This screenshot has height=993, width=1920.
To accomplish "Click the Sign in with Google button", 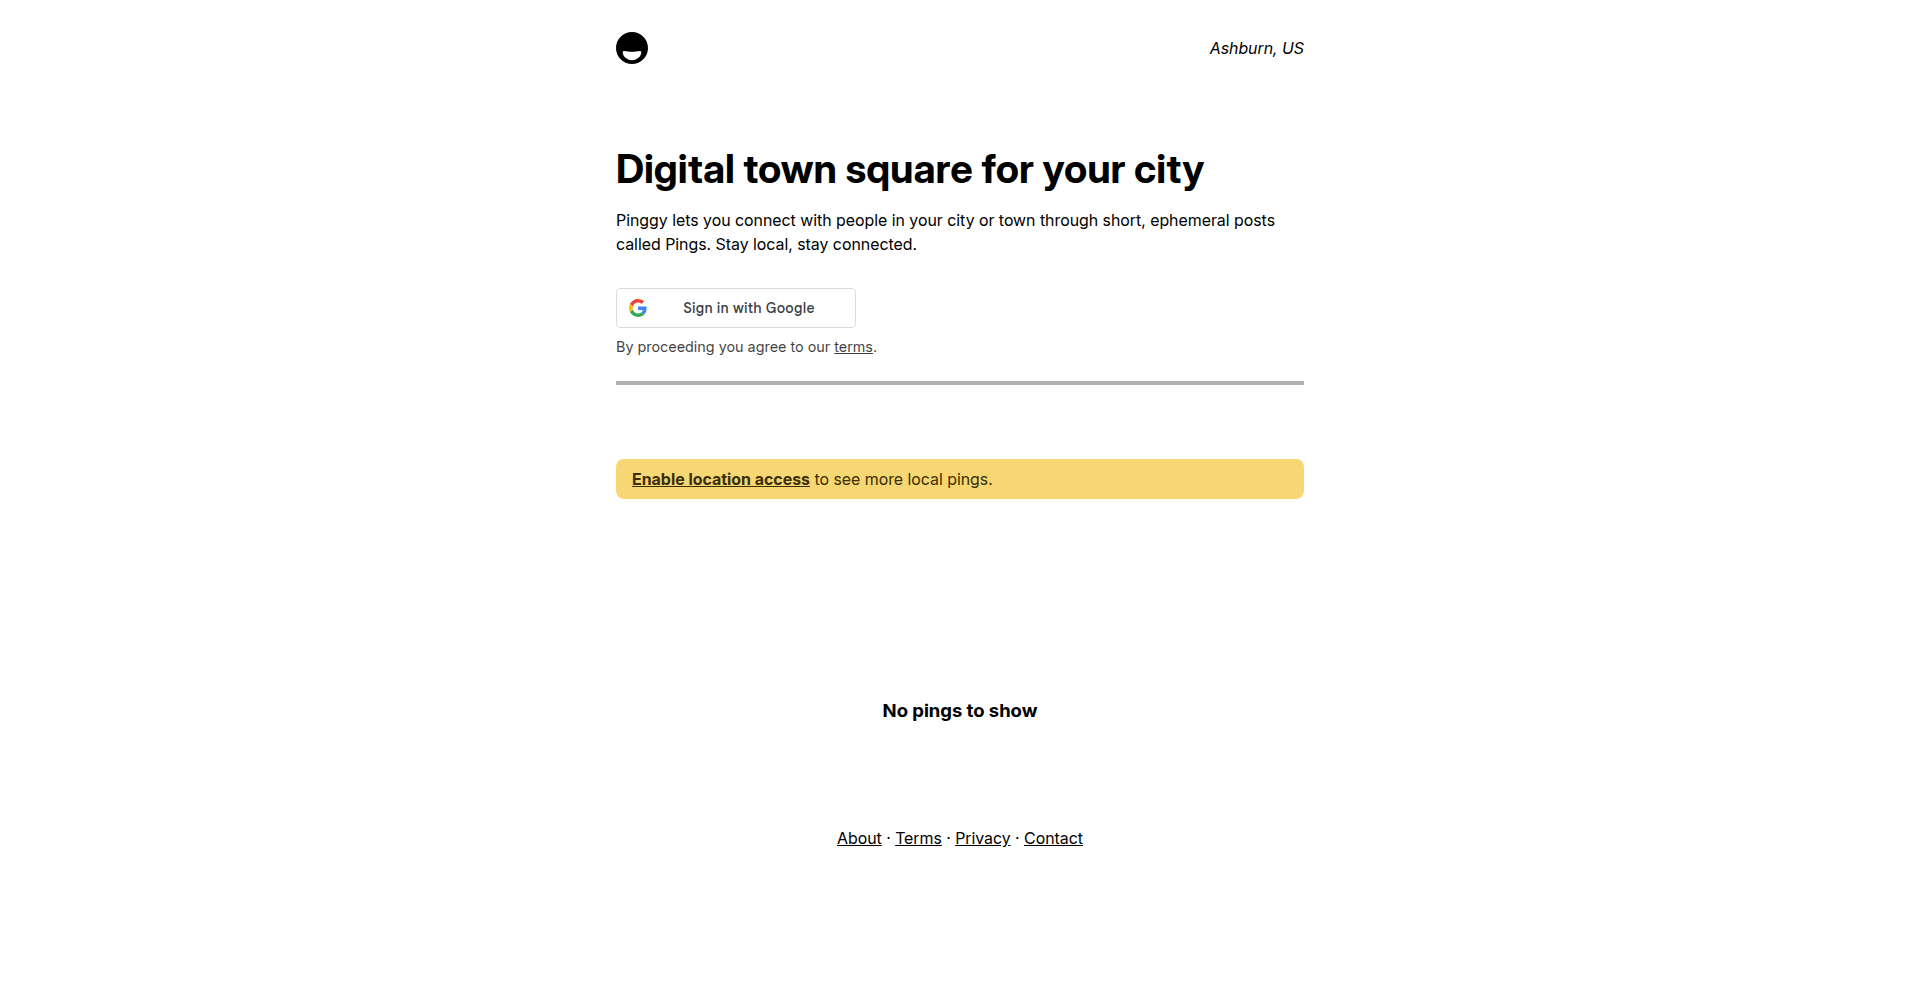I will tap(735, 308).
